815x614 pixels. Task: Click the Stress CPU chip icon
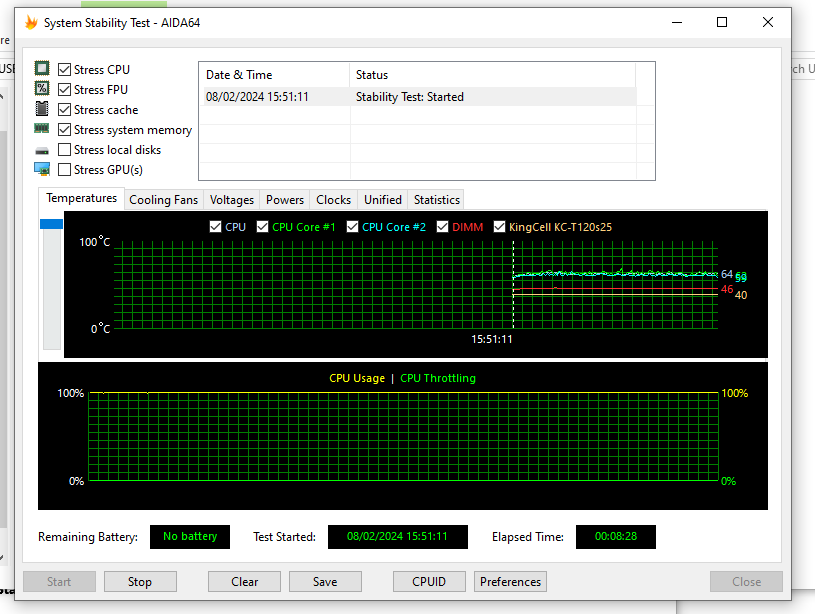[x=42, y=69]
